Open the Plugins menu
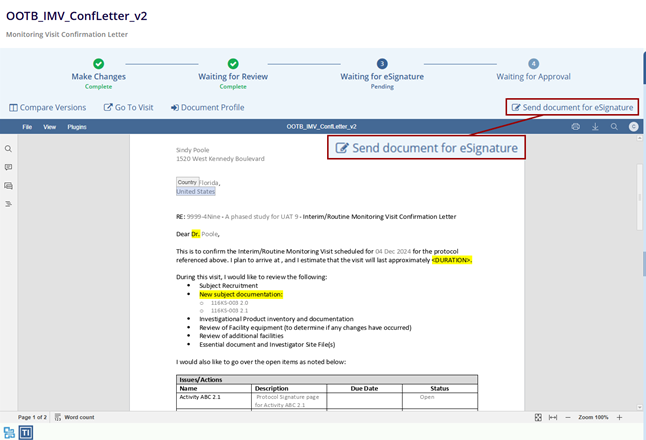The width and height of the screenshot is (646, 440). (x=77, y=127)
